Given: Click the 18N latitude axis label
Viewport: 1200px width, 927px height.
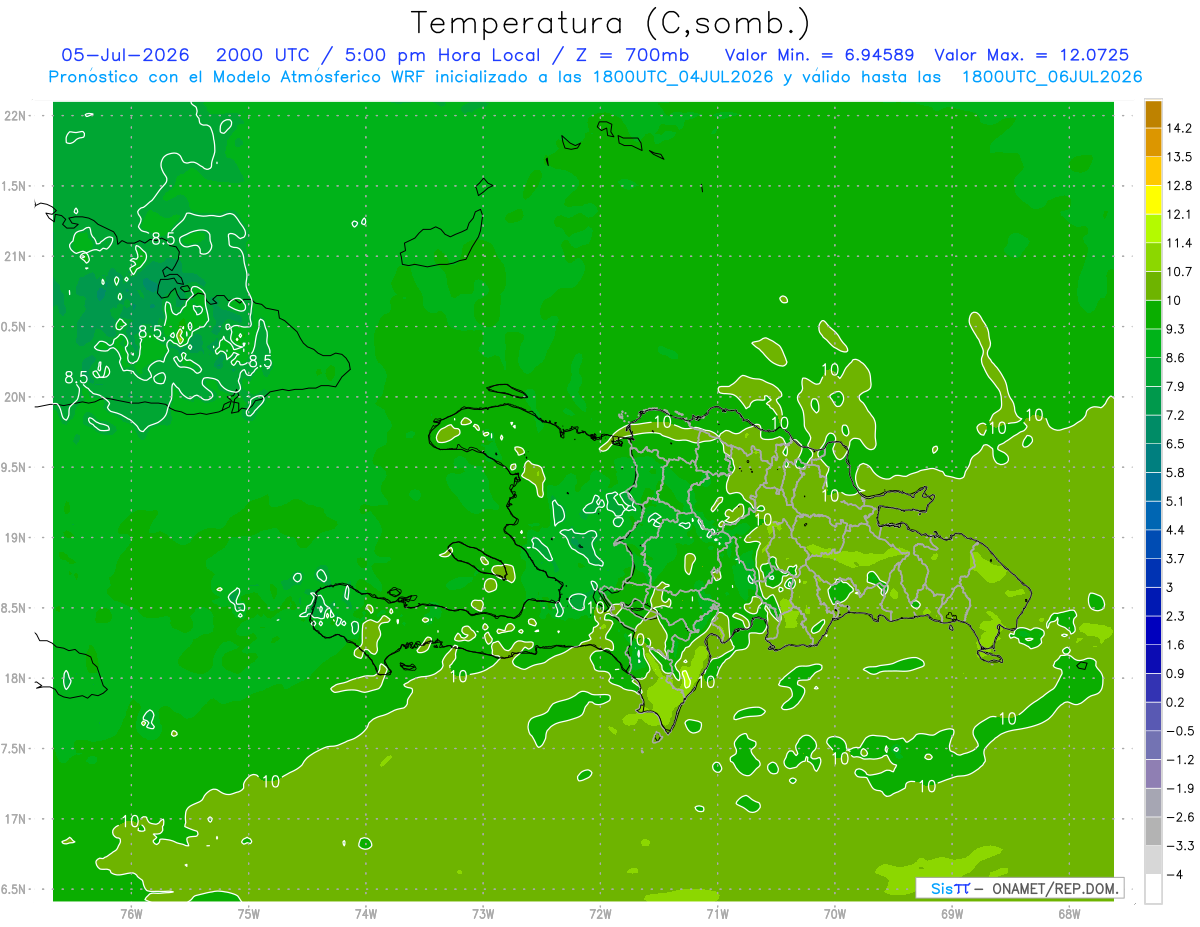Looking at the screenshot, I should pos(16,678).
